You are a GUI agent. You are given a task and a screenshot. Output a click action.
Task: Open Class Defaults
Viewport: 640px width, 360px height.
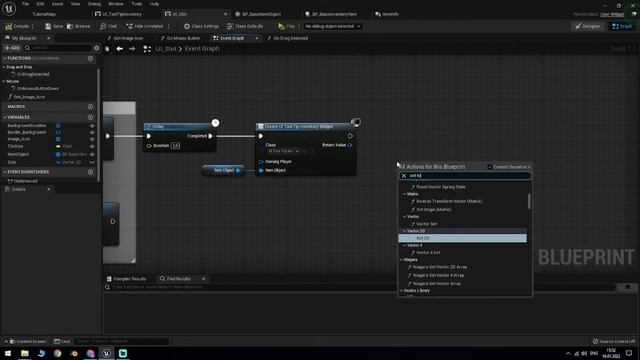point(245,26)
